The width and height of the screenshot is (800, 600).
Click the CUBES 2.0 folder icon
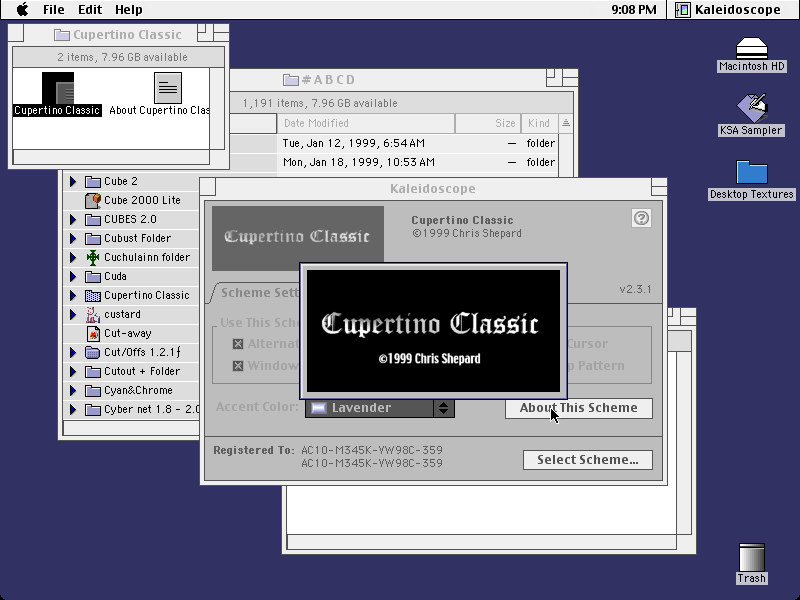(93, 219)
